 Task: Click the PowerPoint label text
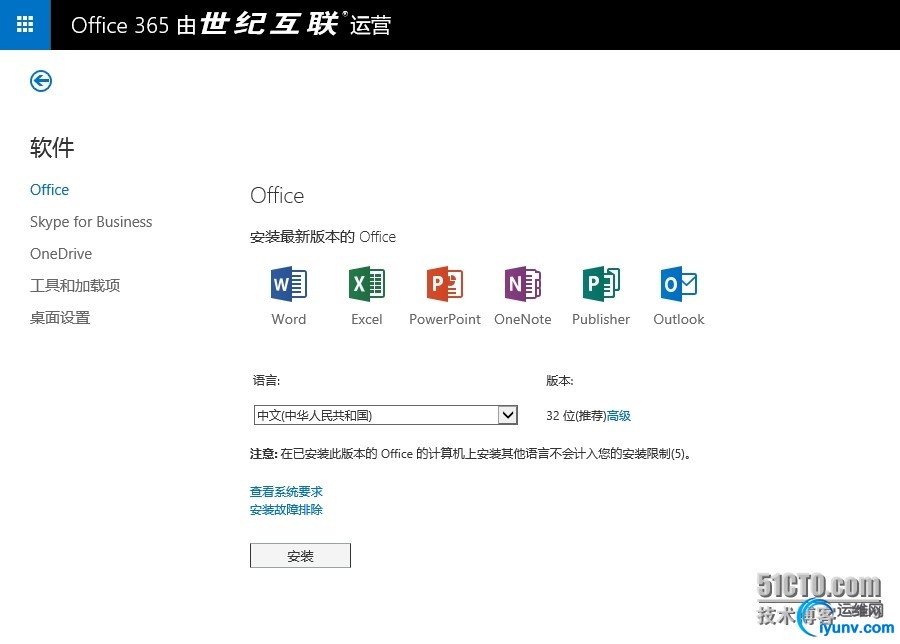click(x=445, y=319)
